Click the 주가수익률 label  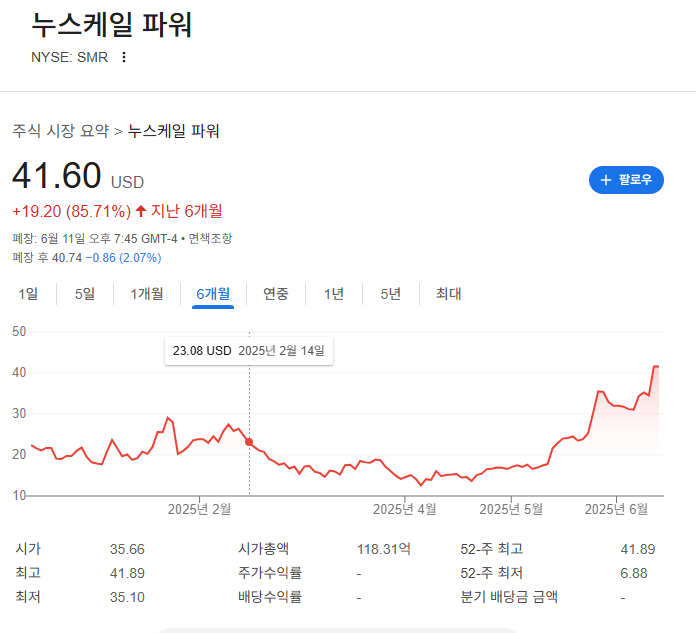click(x=270, y=573)
